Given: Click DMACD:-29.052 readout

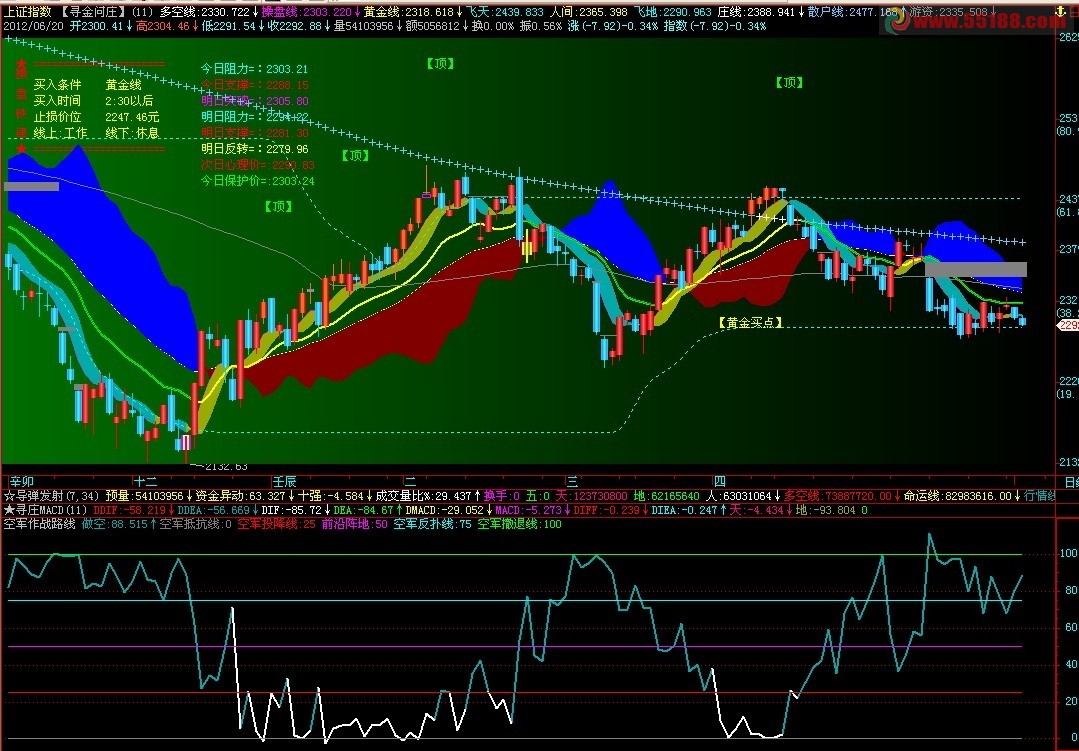Looking at the screenshot, I should point(445,510).
